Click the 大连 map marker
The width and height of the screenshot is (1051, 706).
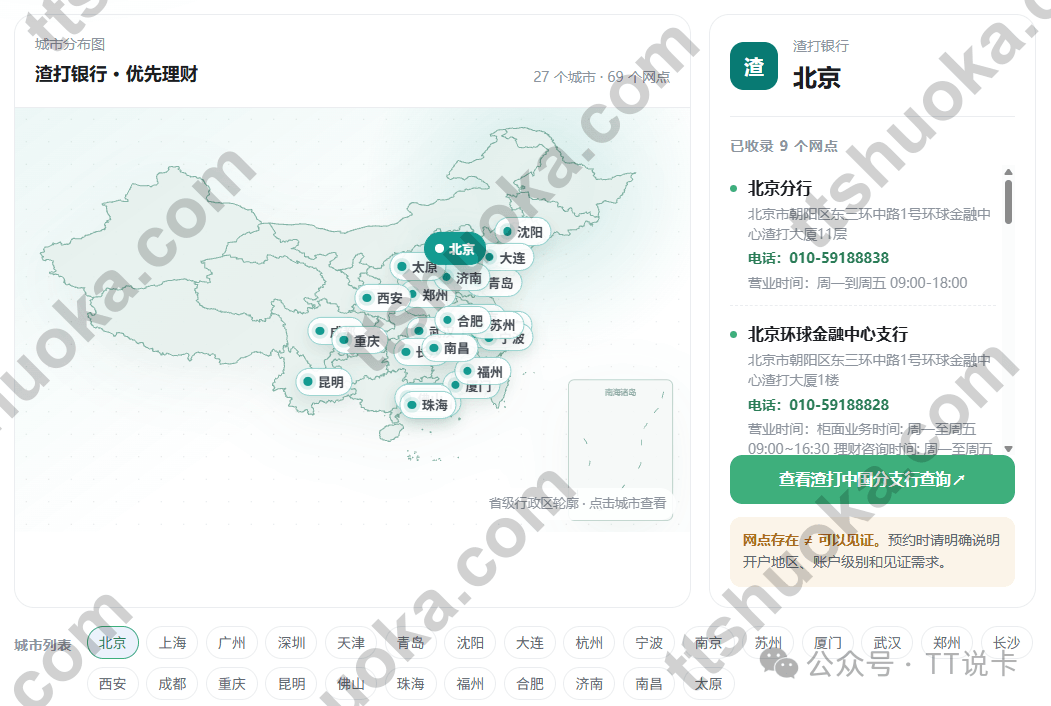pyautogui.click(x=507, y=257)
